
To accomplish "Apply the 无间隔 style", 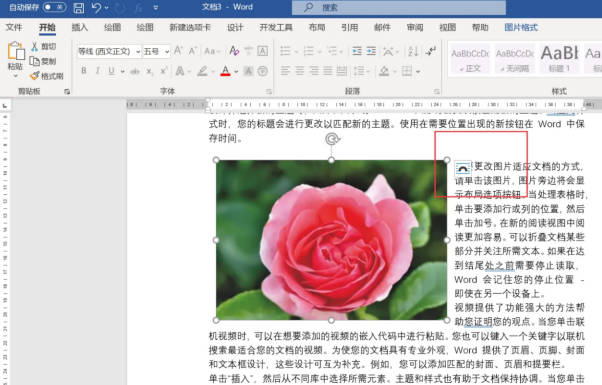I will (514, 58).
